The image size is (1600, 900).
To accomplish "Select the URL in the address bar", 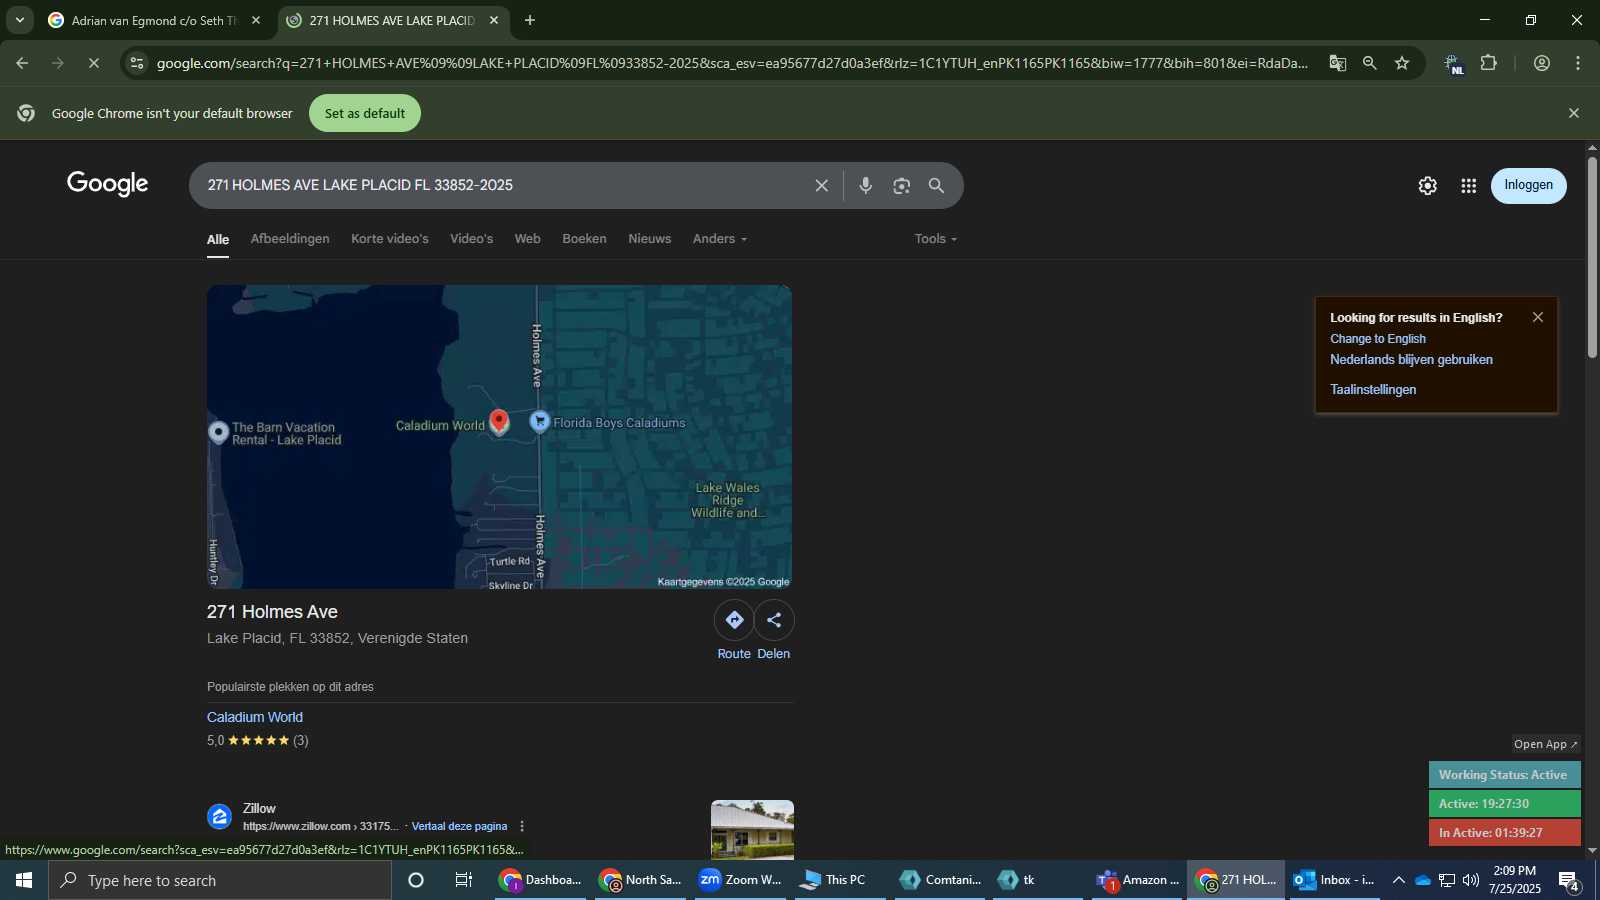I will click(731, 63).
